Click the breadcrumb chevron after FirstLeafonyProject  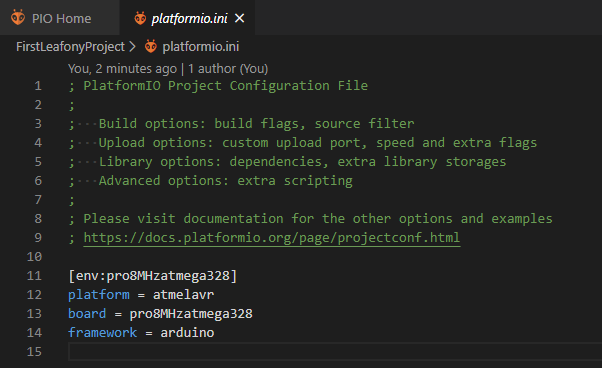point(132,47)
